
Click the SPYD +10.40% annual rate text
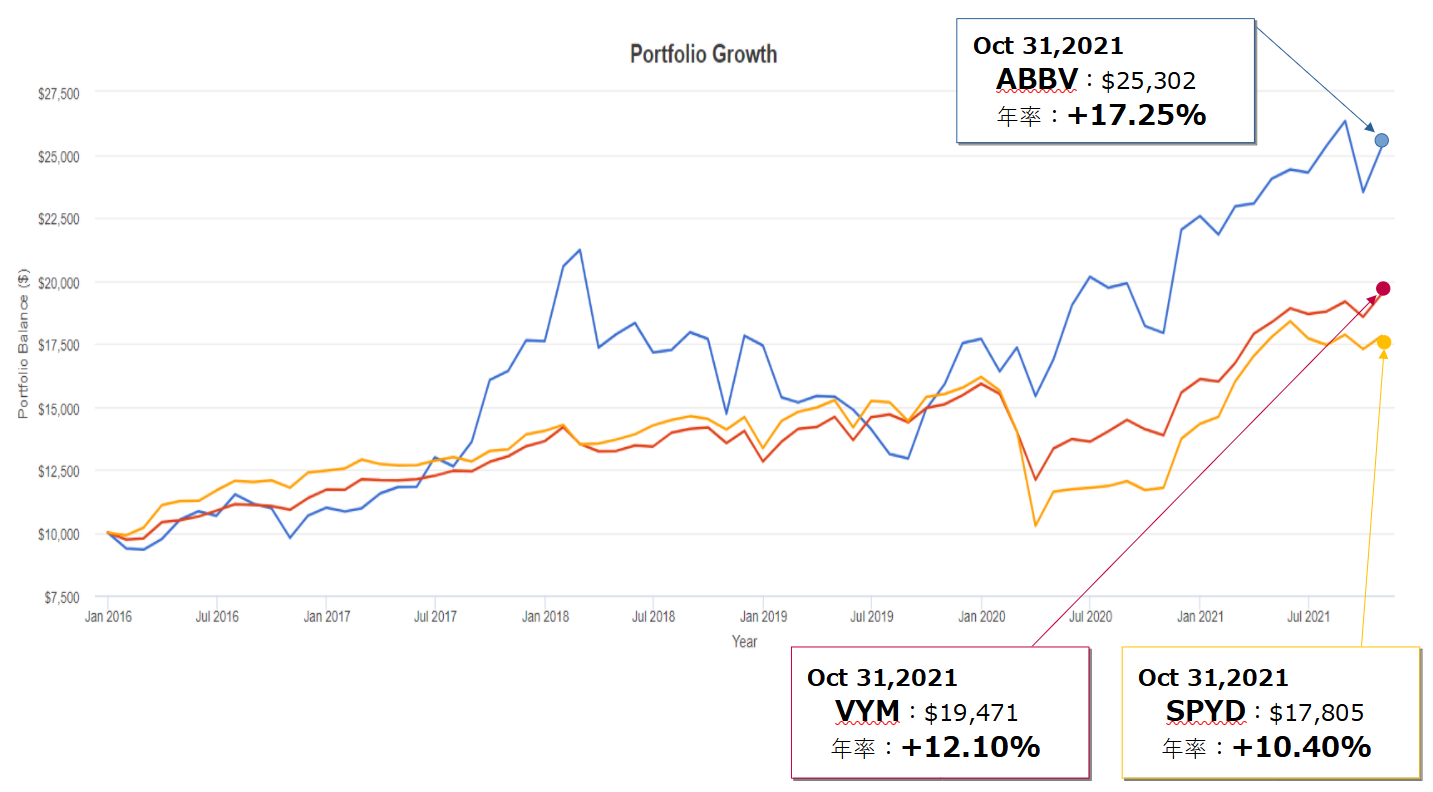[x=1300, y=746]
